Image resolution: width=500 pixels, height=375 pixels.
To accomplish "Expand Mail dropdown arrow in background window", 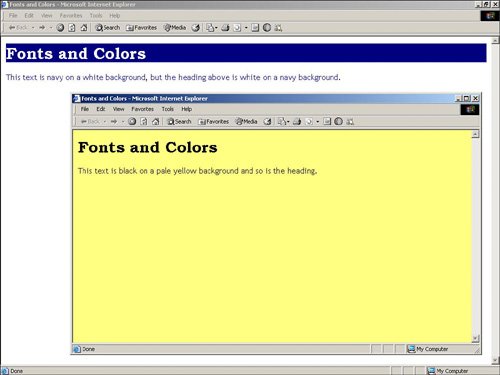I will click(x=216, y=28).
